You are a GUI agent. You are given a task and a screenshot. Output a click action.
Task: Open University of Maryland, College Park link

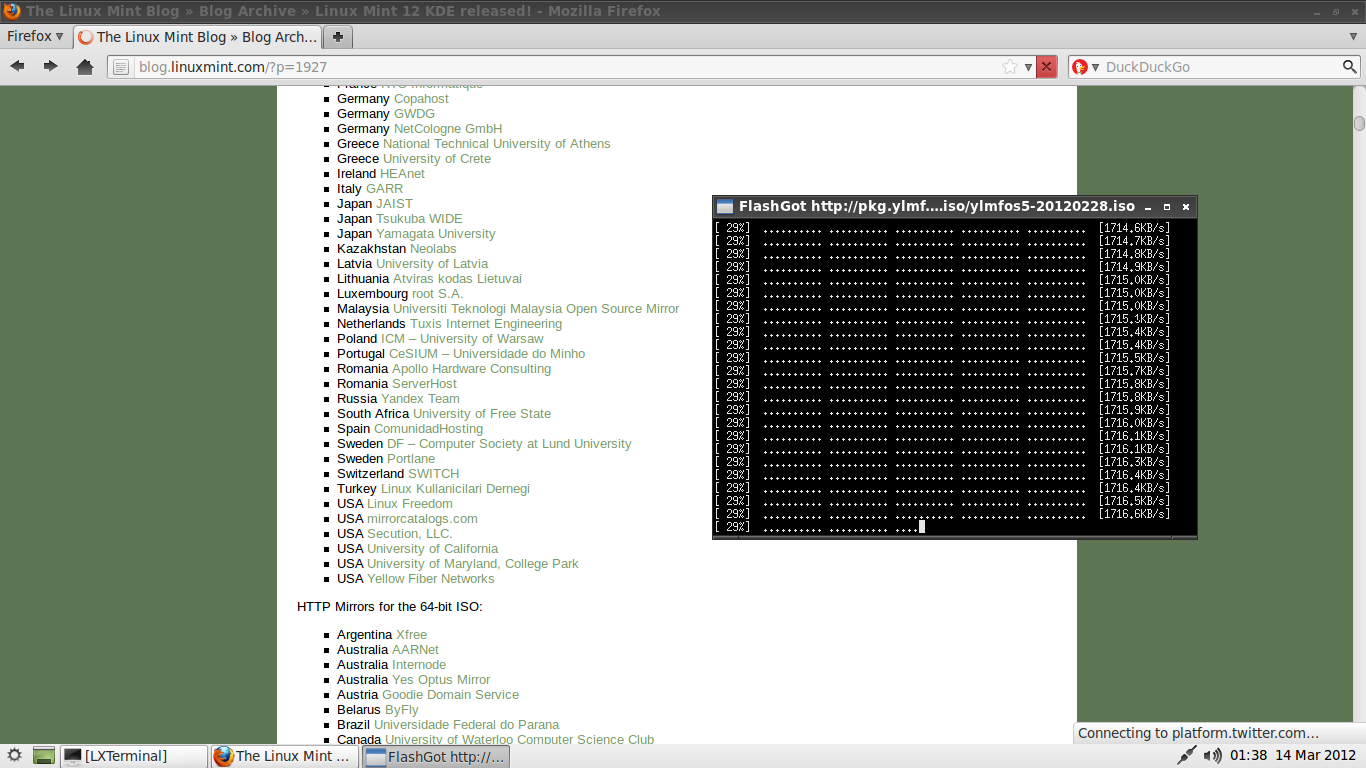pos(473,563)
